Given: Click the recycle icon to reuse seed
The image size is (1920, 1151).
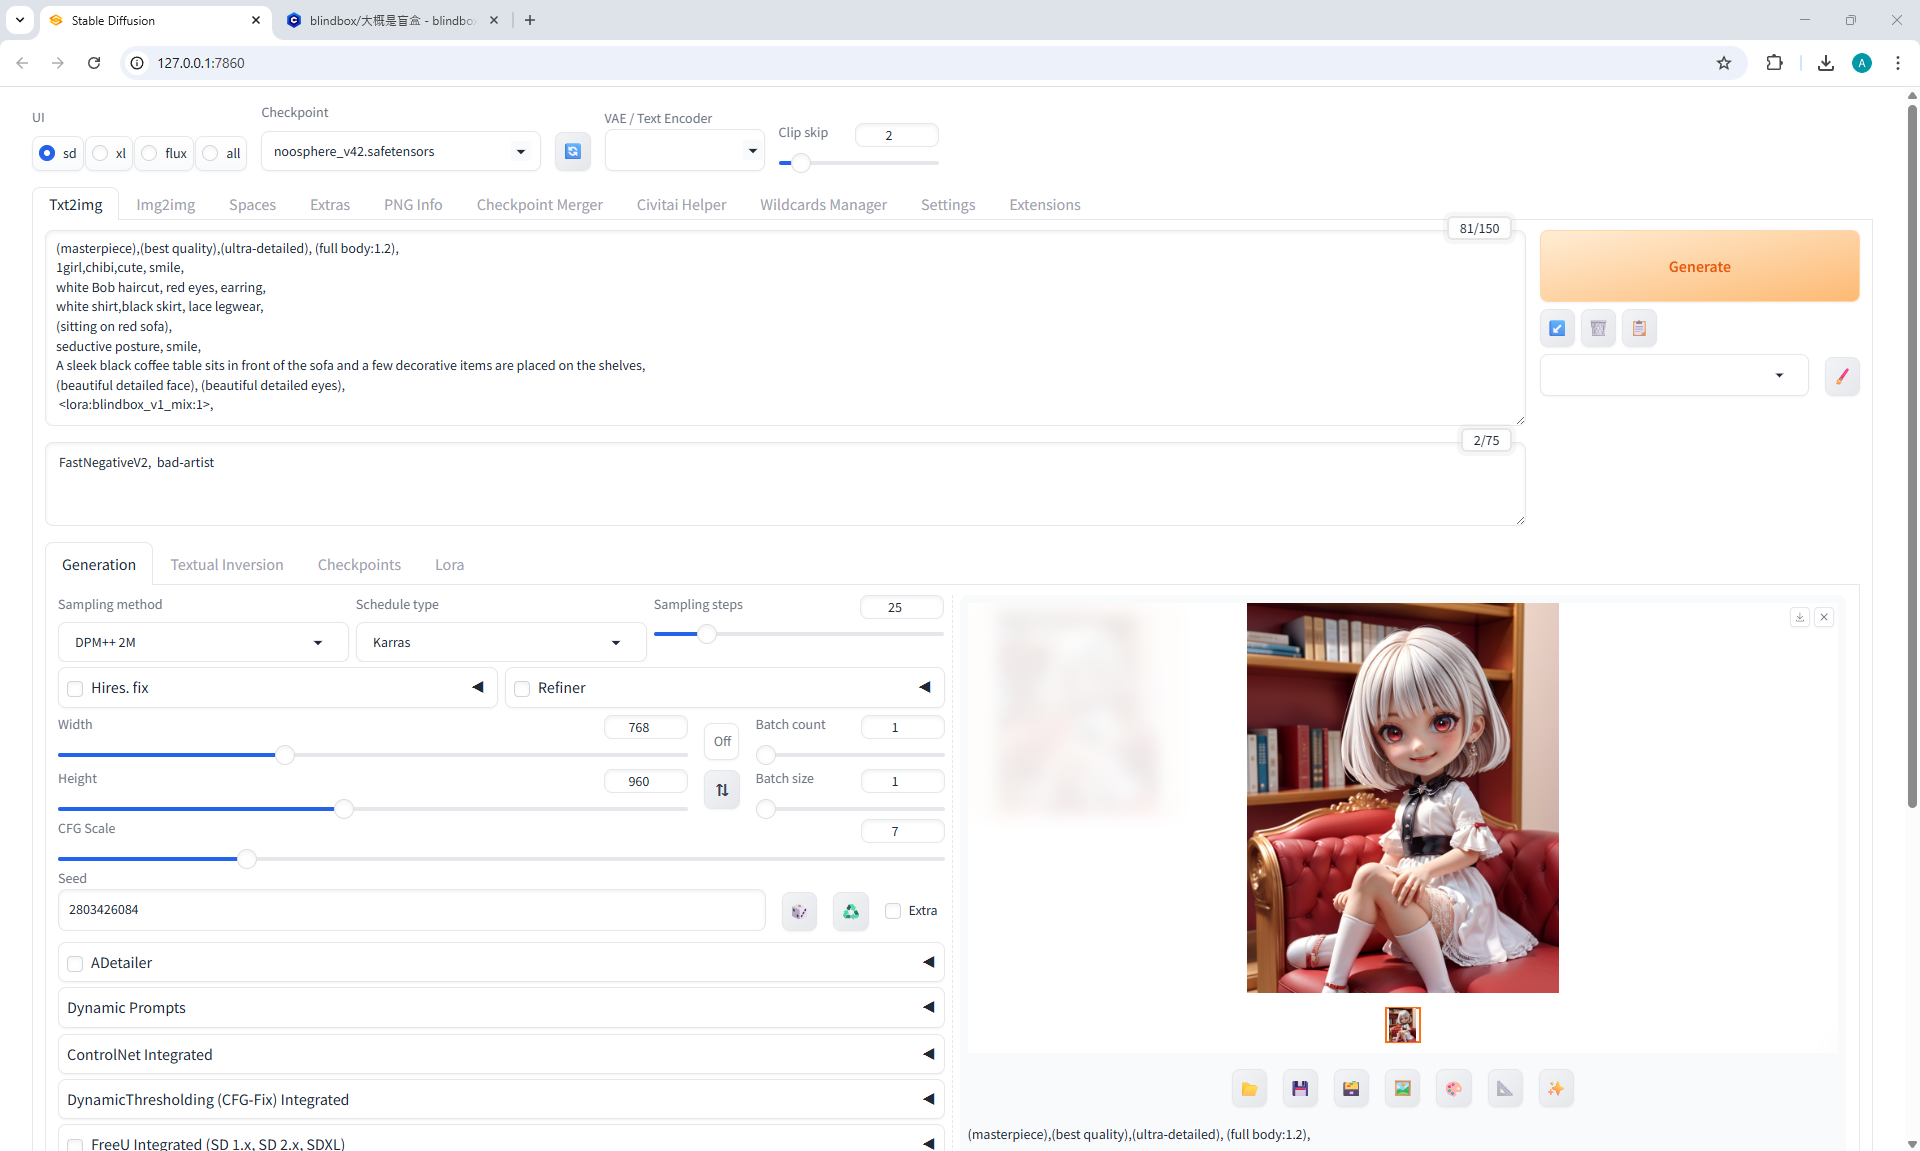Looking at the screenshot, I should (x=850, y=911).
